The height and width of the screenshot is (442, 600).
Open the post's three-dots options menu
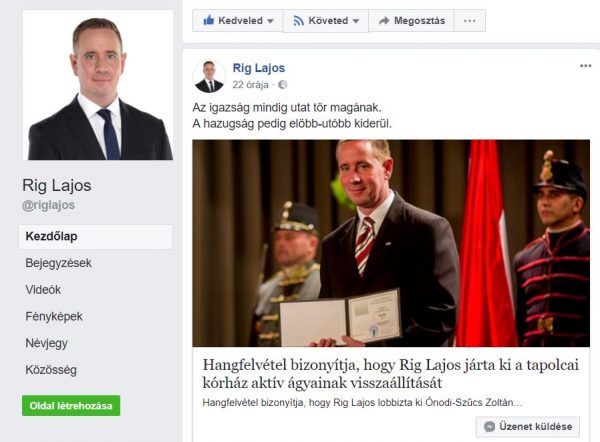click(x=585, y=66)
